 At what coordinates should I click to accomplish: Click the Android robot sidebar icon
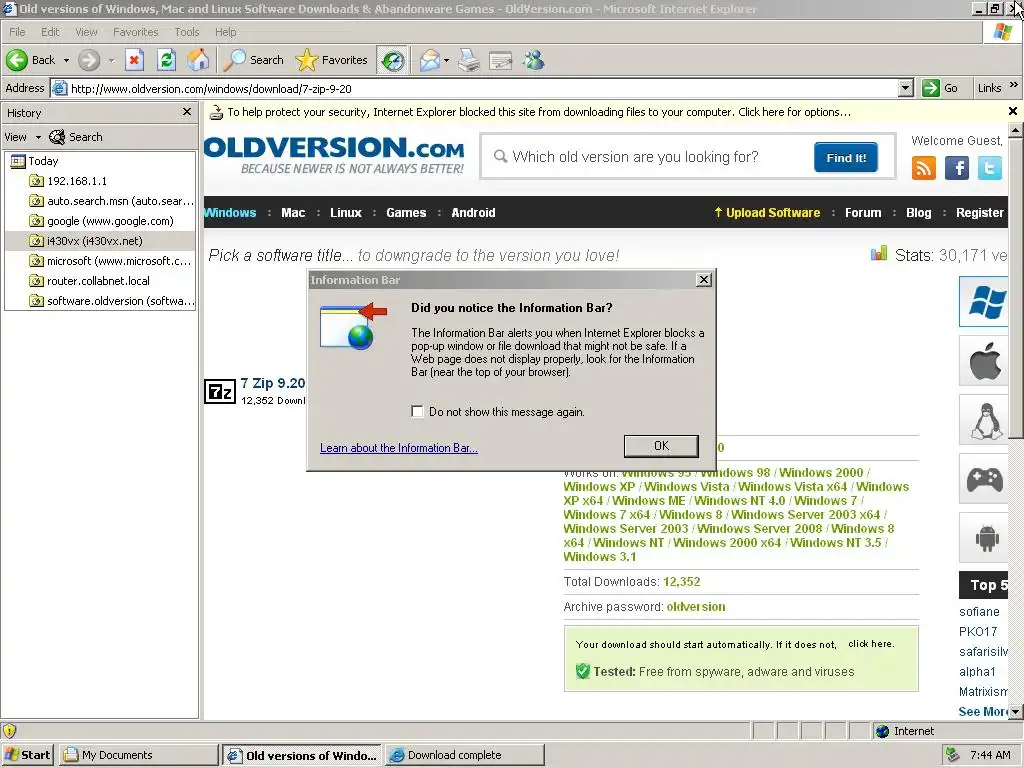tap(984, 538)
